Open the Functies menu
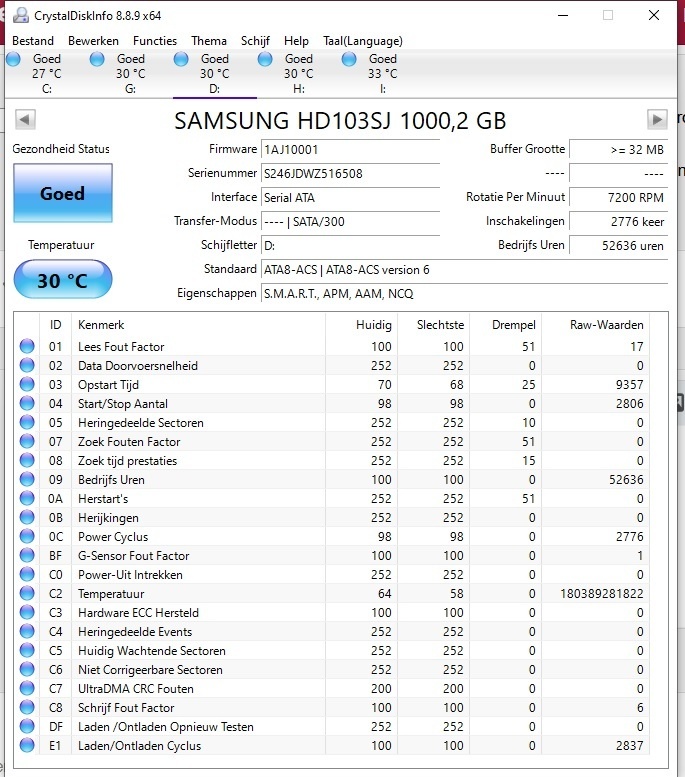This screenshot has width=685, height=777. click(155, 41)
